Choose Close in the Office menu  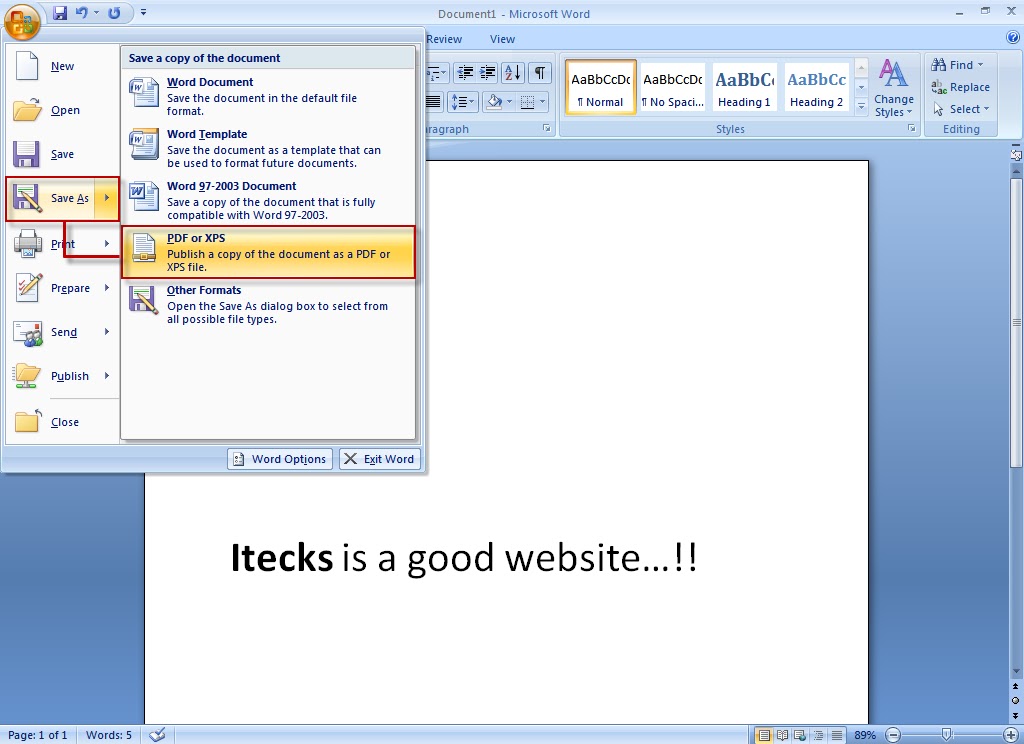tap(62, 422)
